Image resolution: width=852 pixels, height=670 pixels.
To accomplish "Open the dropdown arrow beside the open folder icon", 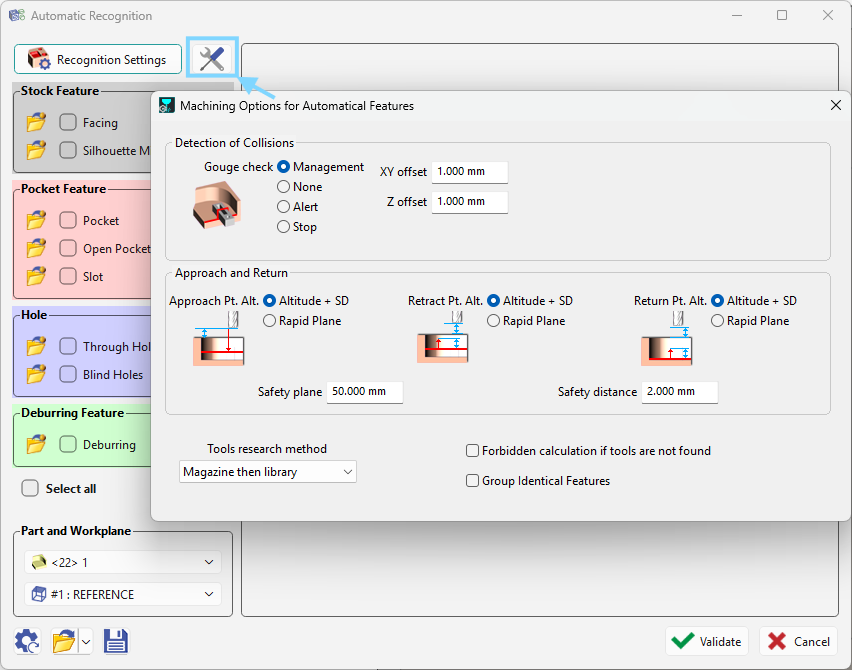I will pyautogui.click(x=85, y=642).
